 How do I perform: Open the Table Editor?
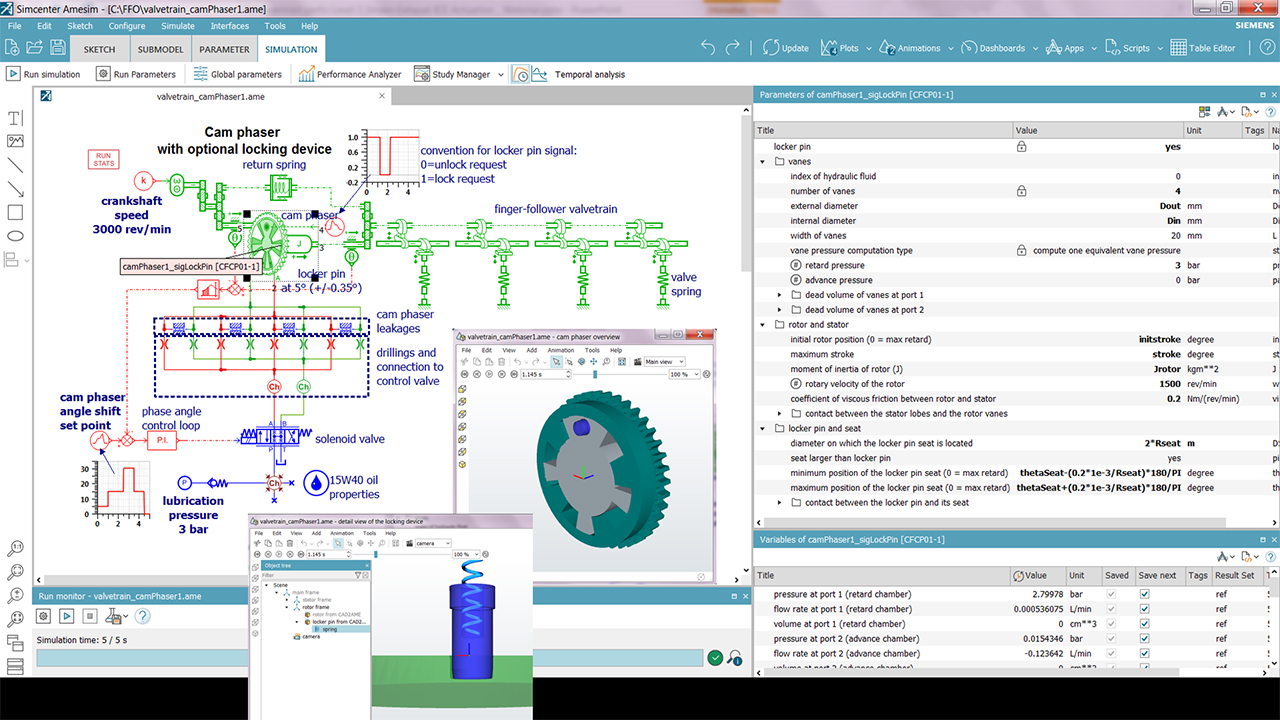[x=1203, y=48]
